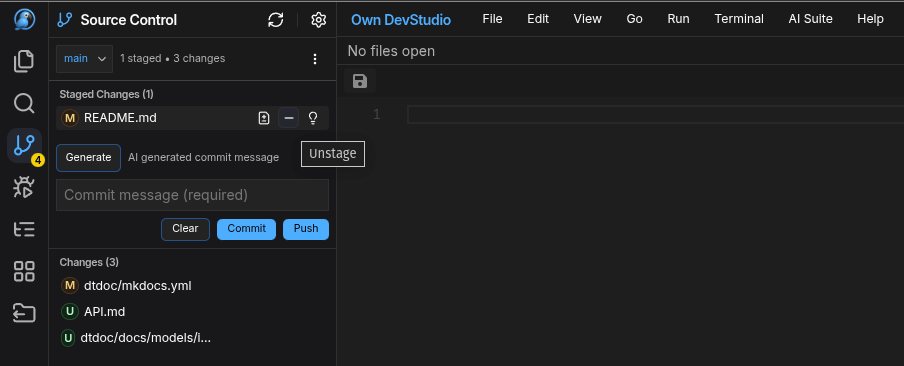Image resolution: width=904 pixels, height=366 pixels.
Task: Click the branch icon beside Source Control title
Action: click(65, 20)
